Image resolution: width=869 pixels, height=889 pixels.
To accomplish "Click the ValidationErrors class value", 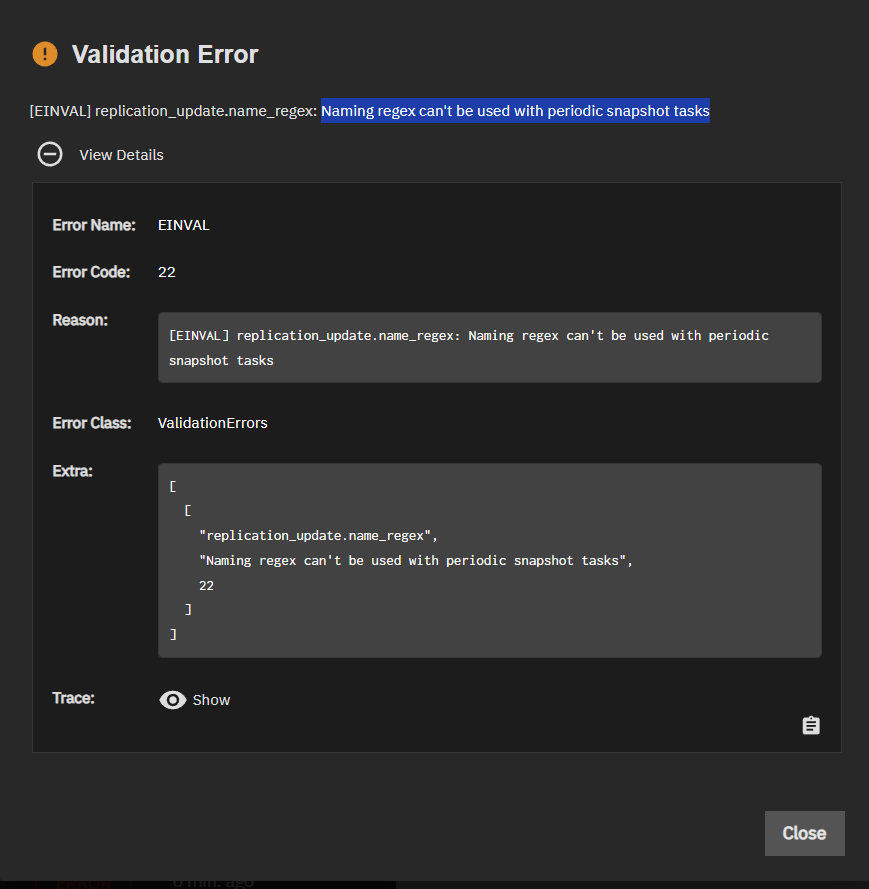I will pos(213,423).
